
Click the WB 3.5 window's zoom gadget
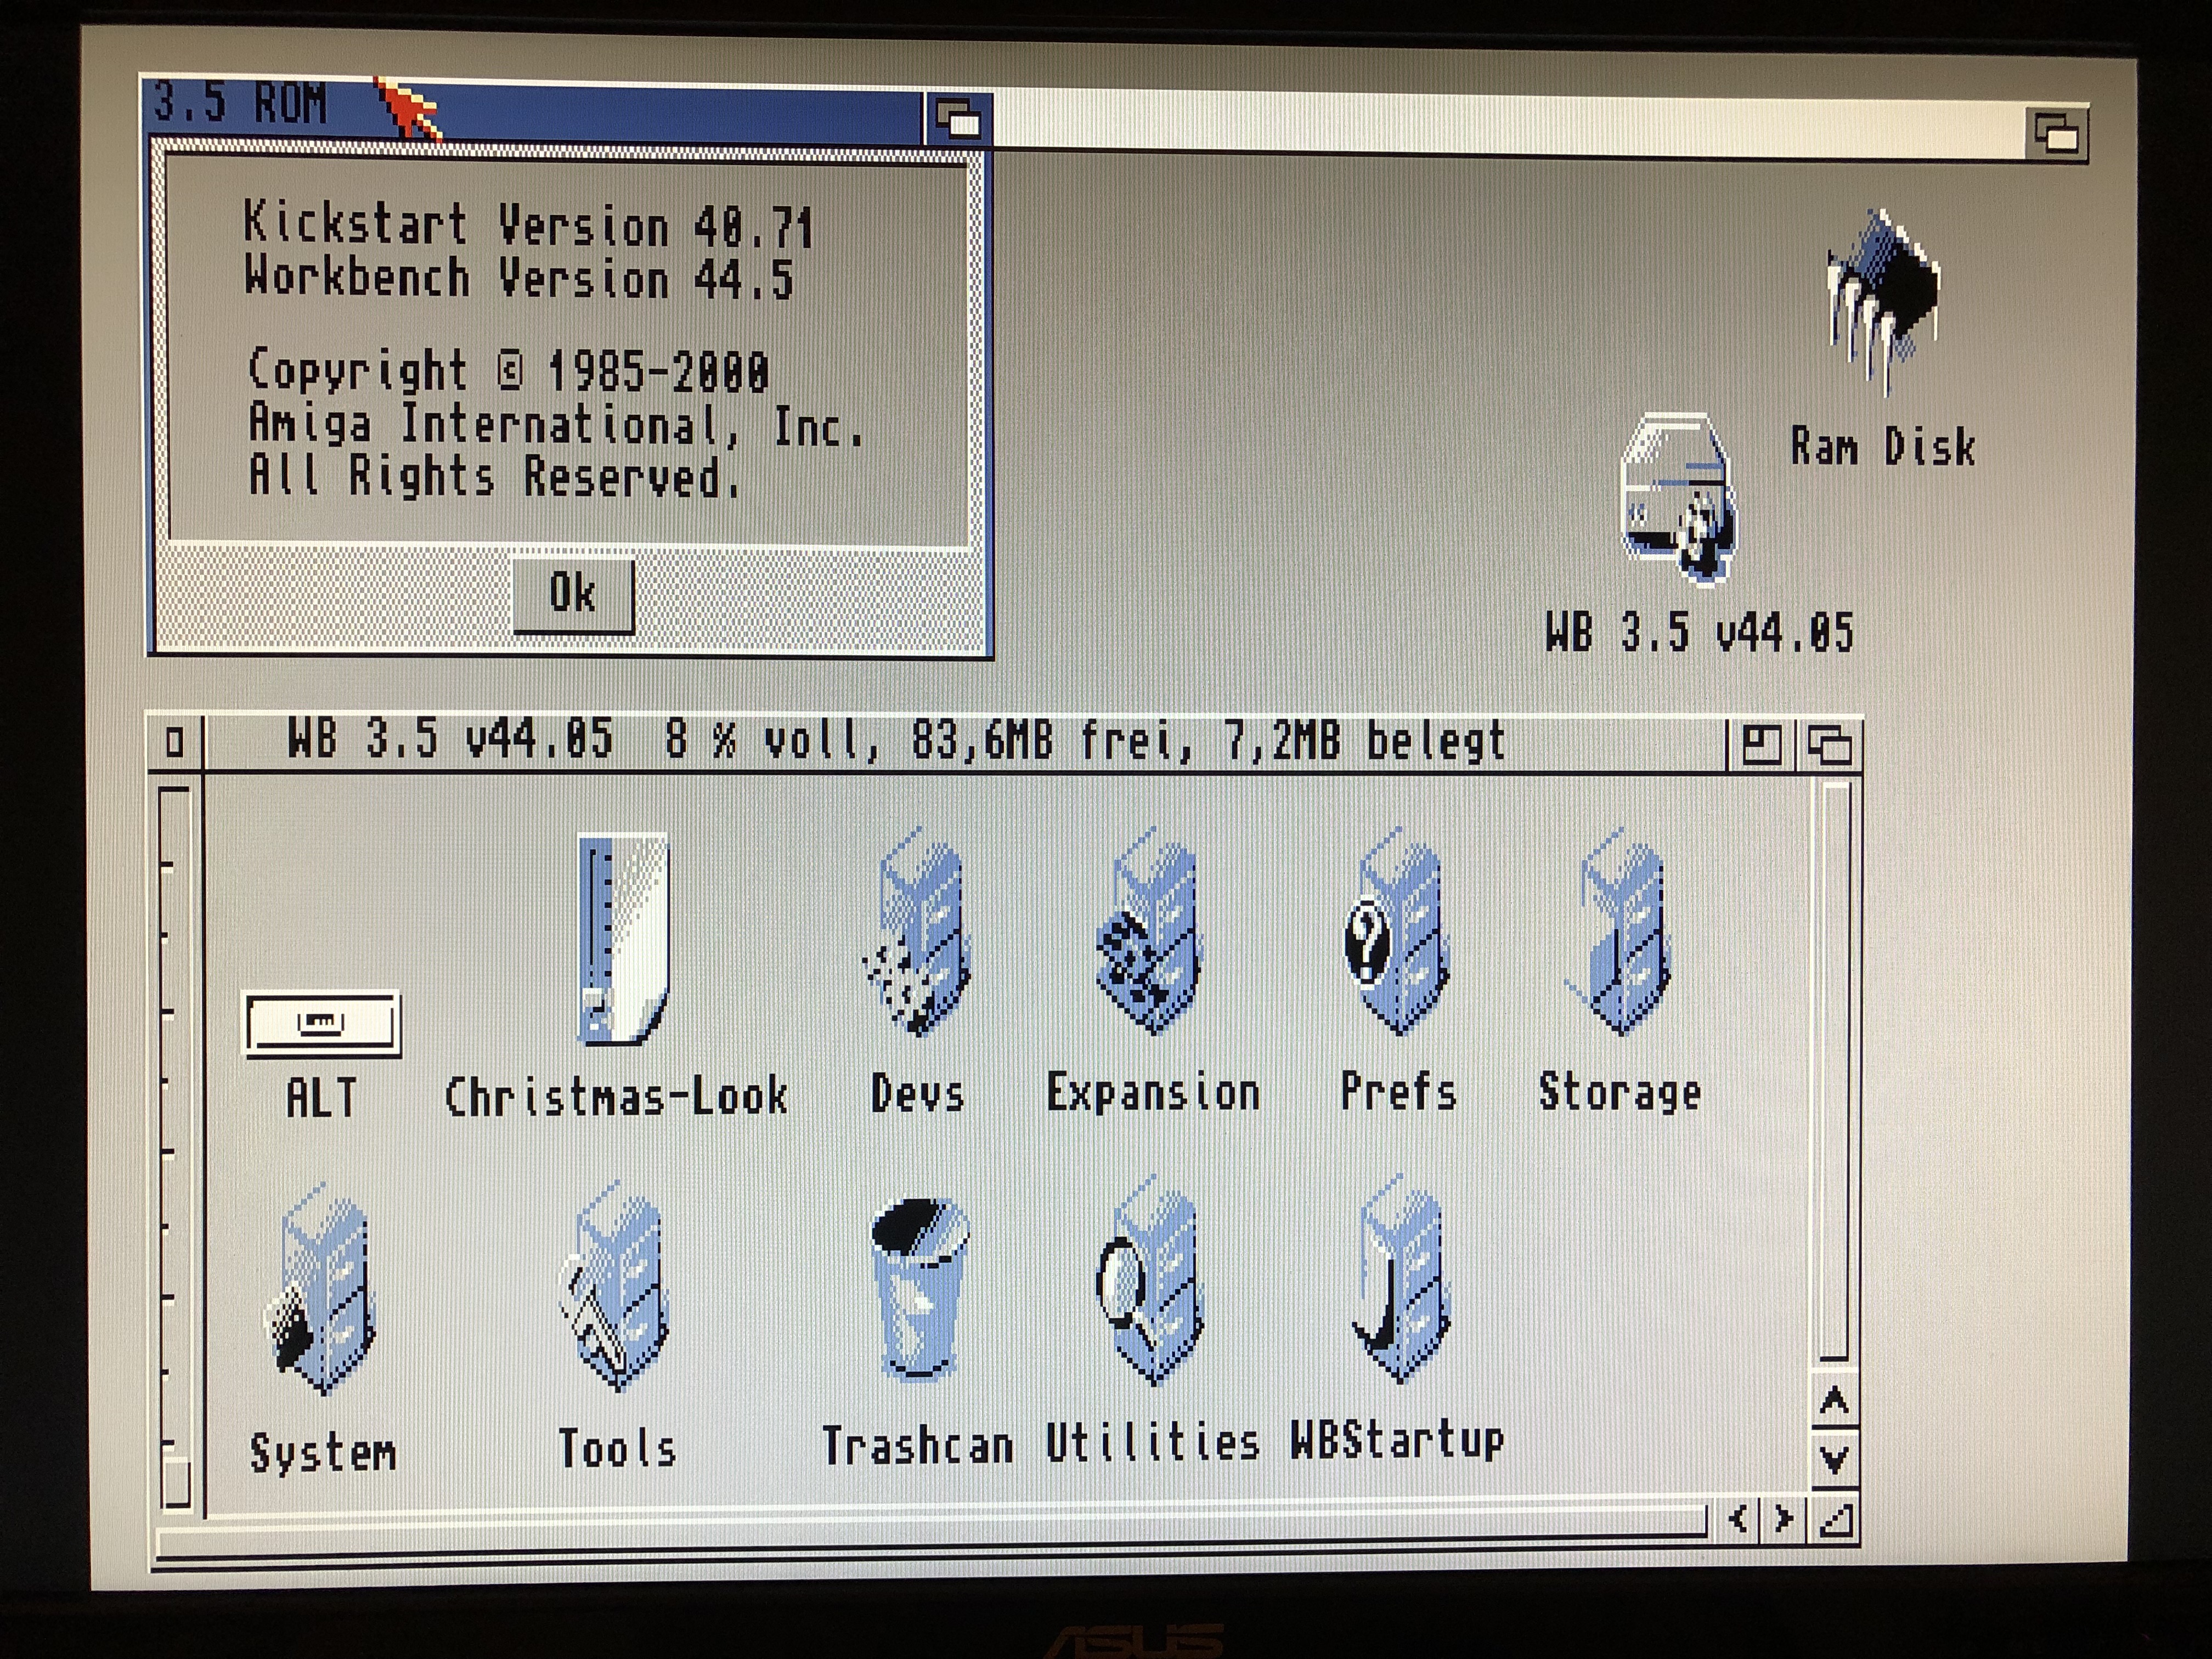pyautogui.click(x=1761, y=745)
